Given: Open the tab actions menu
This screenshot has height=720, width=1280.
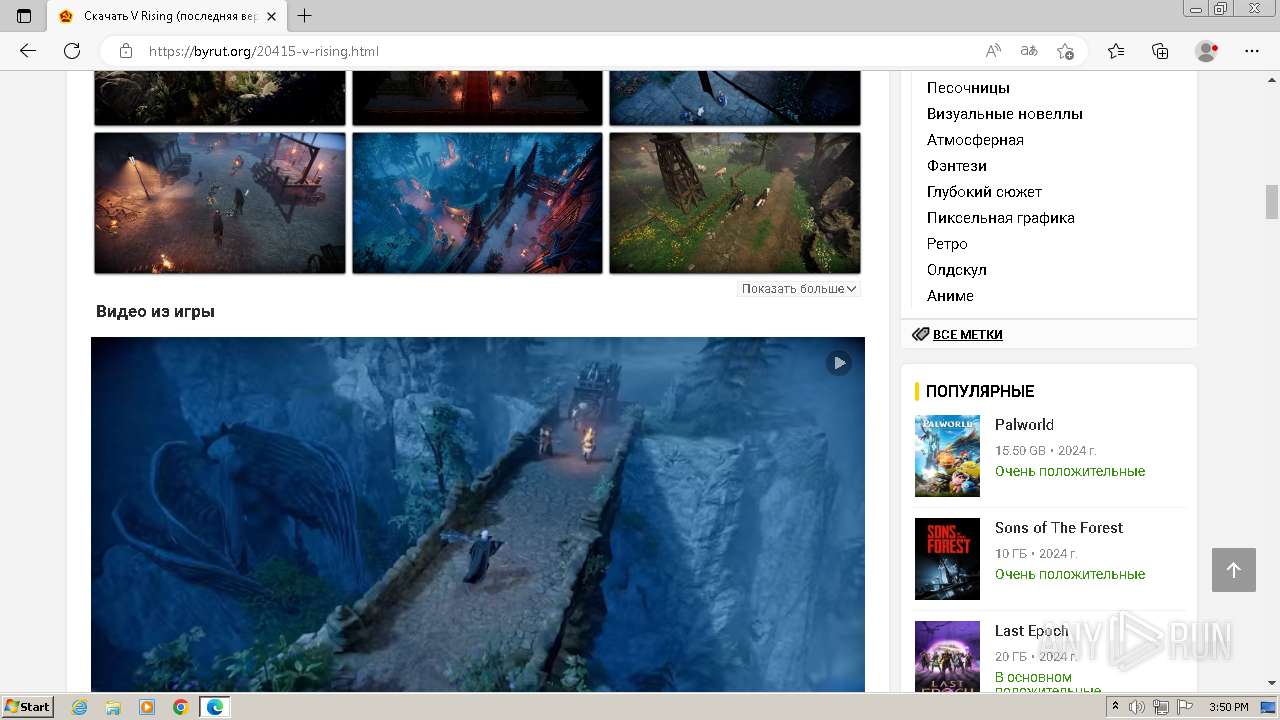Looking at the screenshot, I should [x=24, y=16].
